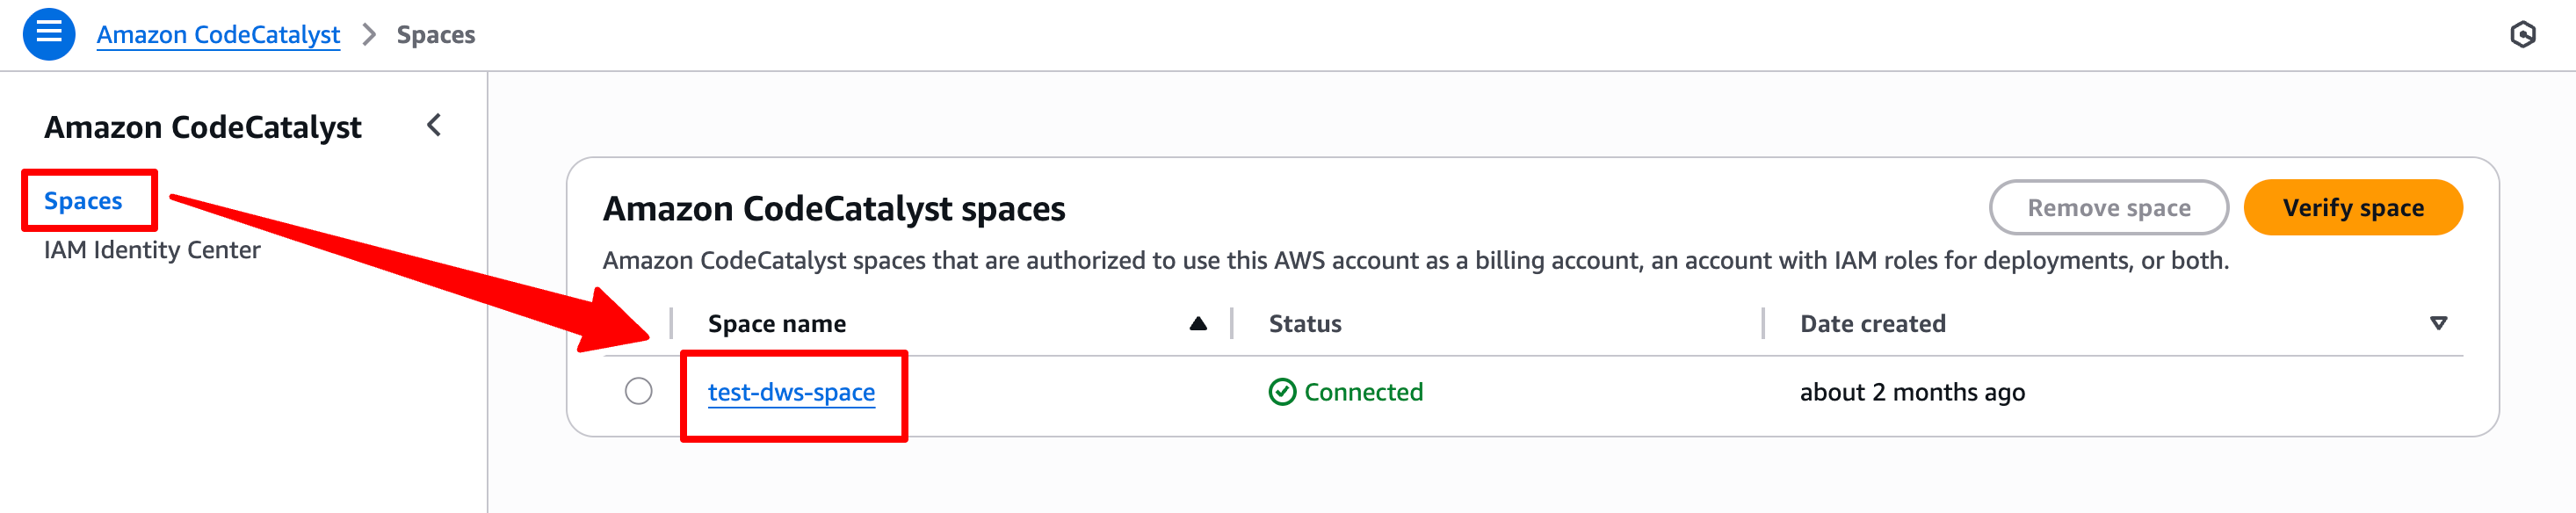Sort ascending using Space name arrow

[x=1198, y=323]
